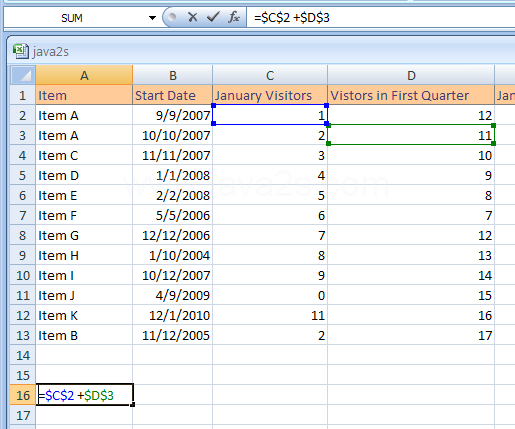Click the date cell 12/12/2006

(x=172, y=235)
